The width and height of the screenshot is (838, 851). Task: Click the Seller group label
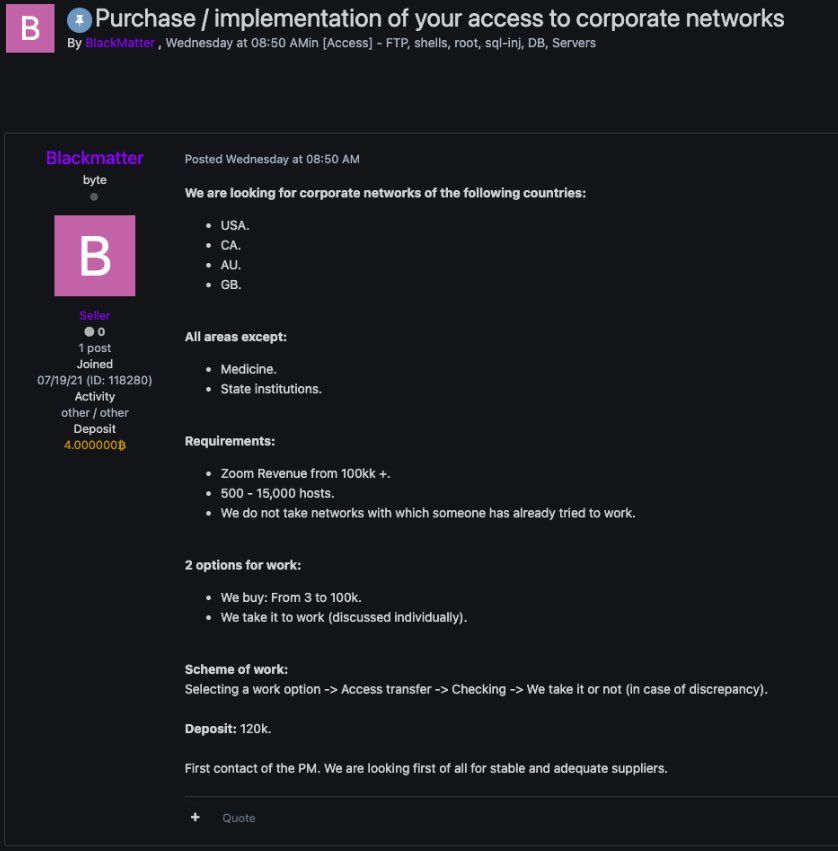[x=94, y=316]
